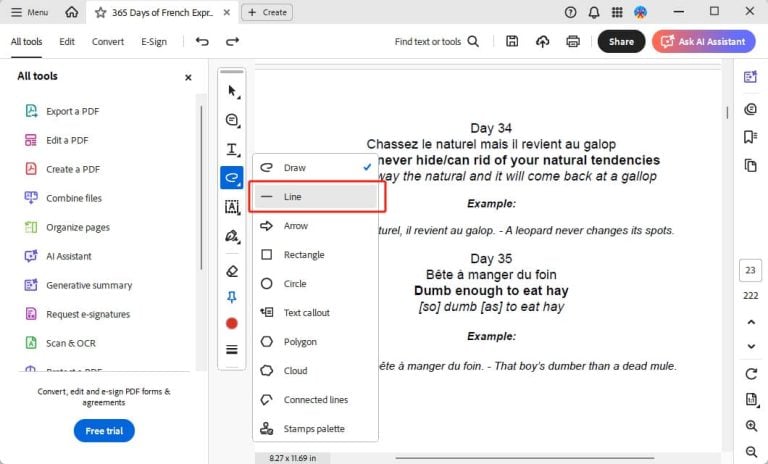Select the arrow selection tool
Viewport: 768px width, 464px height.
pos(232,91)
